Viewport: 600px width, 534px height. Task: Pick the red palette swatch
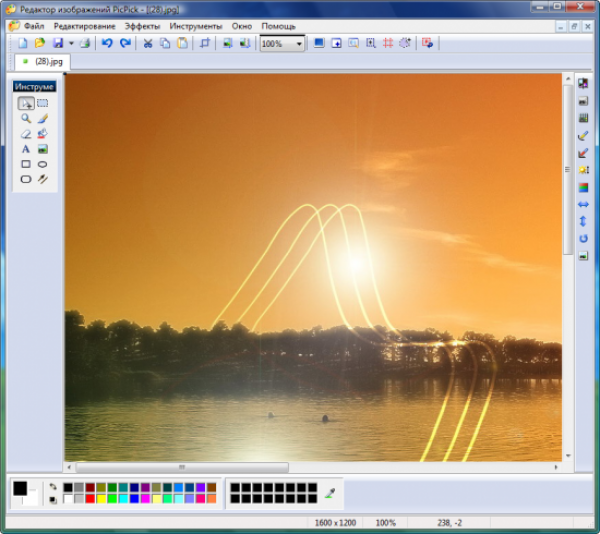tap(90, 498)
